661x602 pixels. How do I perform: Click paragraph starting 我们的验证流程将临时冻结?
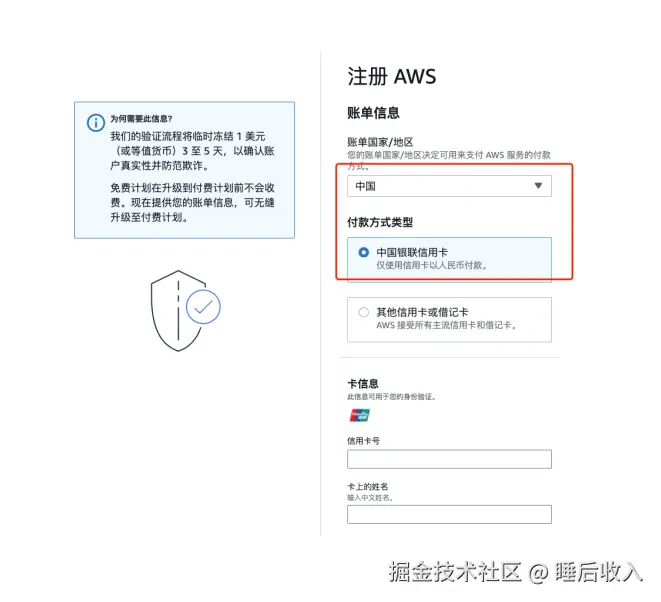pos(192,151)
